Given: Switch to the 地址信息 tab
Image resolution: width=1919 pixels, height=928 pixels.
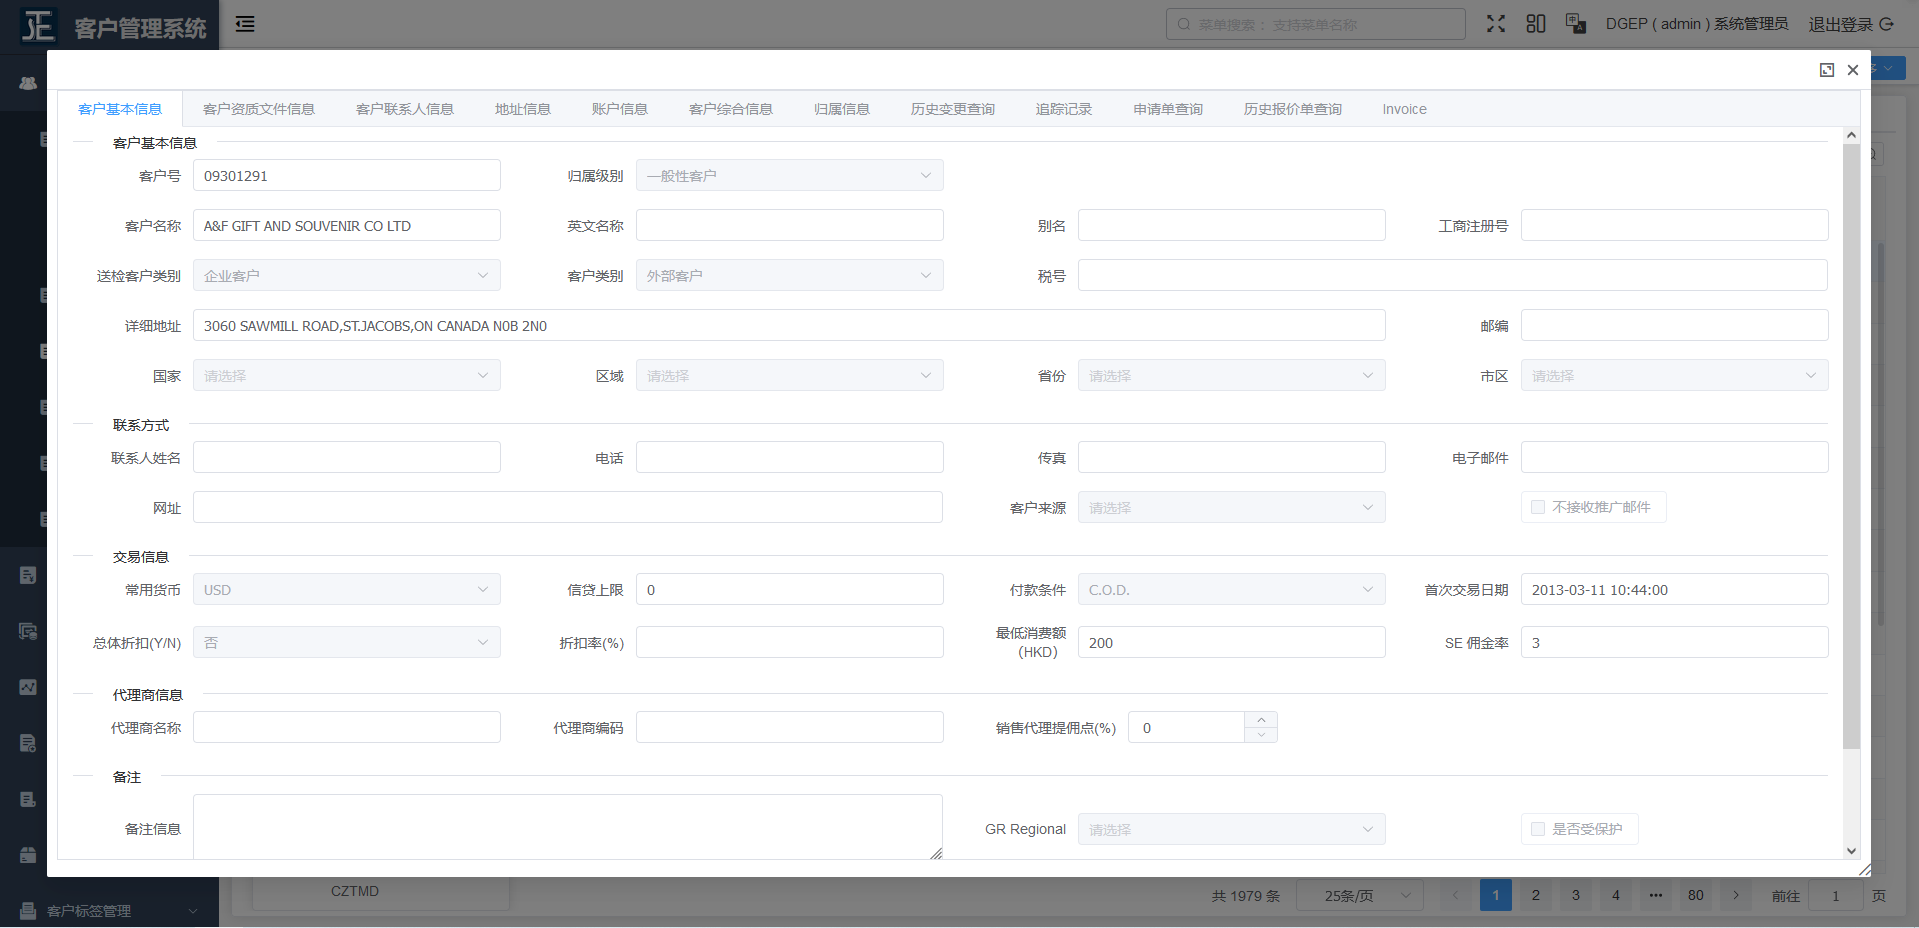Looking at the screenshot, I should (523, 109).
